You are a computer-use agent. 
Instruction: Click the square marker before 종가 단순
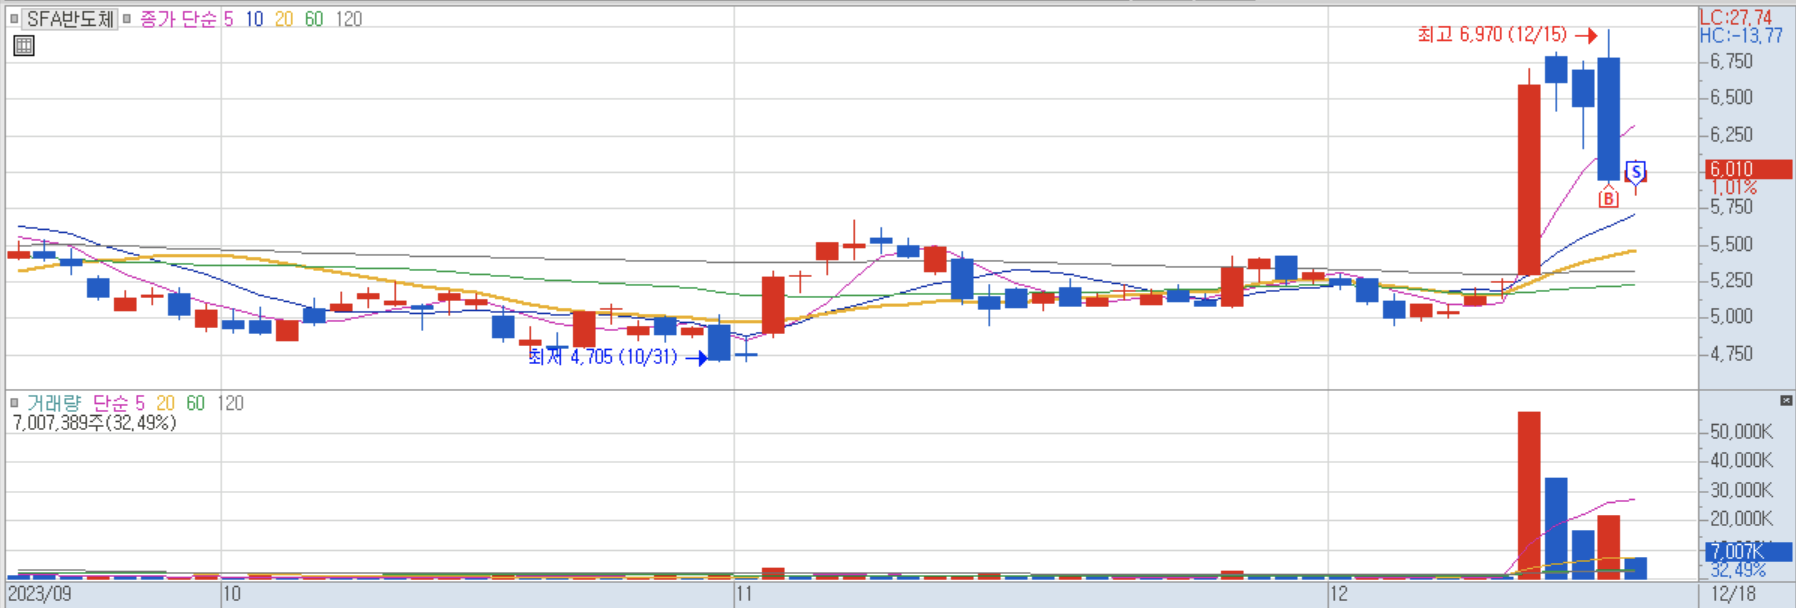point(127,19)
